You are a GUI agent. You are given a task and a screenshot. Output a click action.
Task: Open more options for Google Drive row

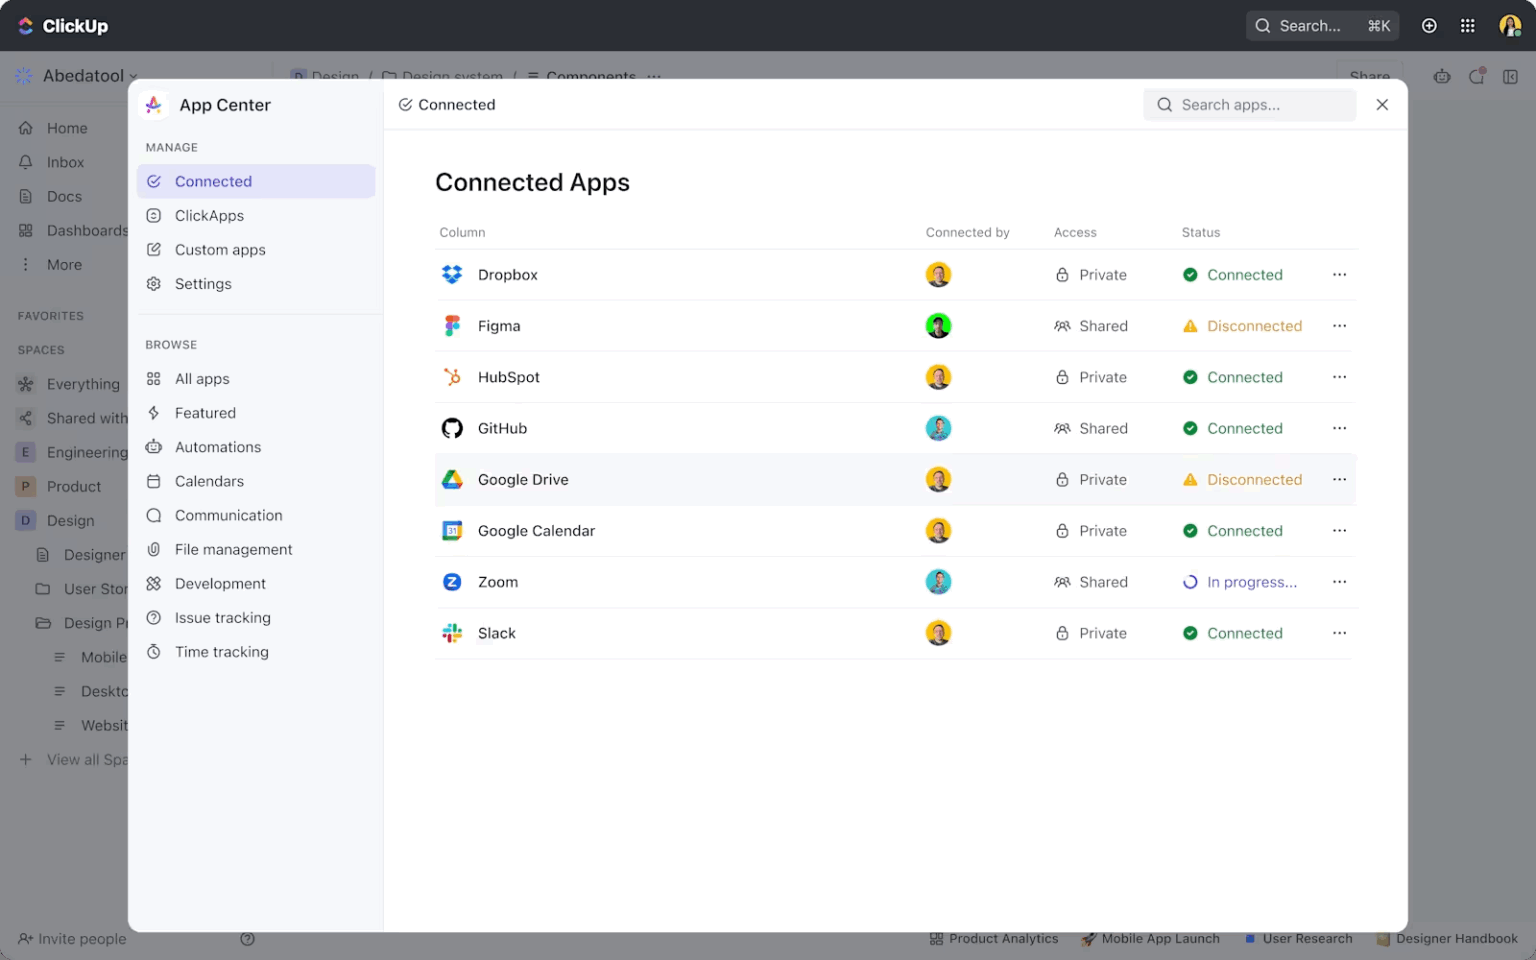tap(1339, 480)
